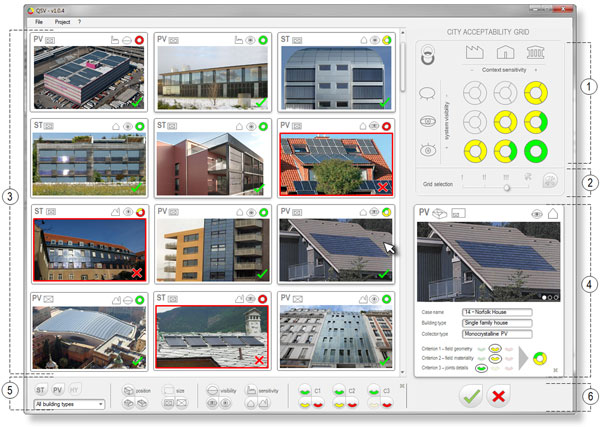This screenshot has height=427, width=600.
Task: Toggle the PV photovoltaic filter
Action: (x=58, y=388)
